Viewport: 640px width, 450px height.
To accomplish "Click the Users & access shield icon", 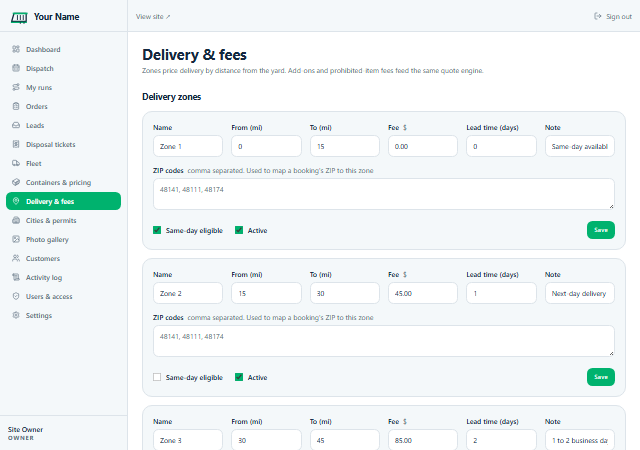I will pos(16,296).
